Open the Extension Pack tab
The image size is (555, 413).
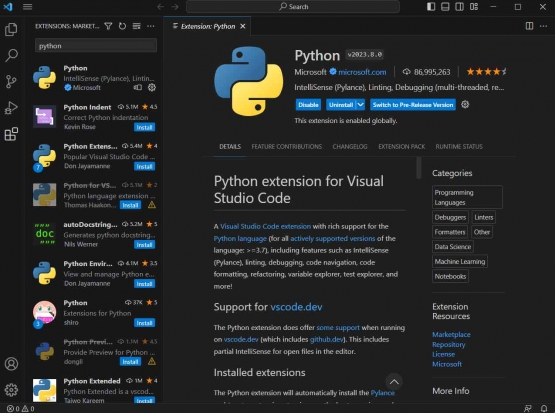[401, 147]
